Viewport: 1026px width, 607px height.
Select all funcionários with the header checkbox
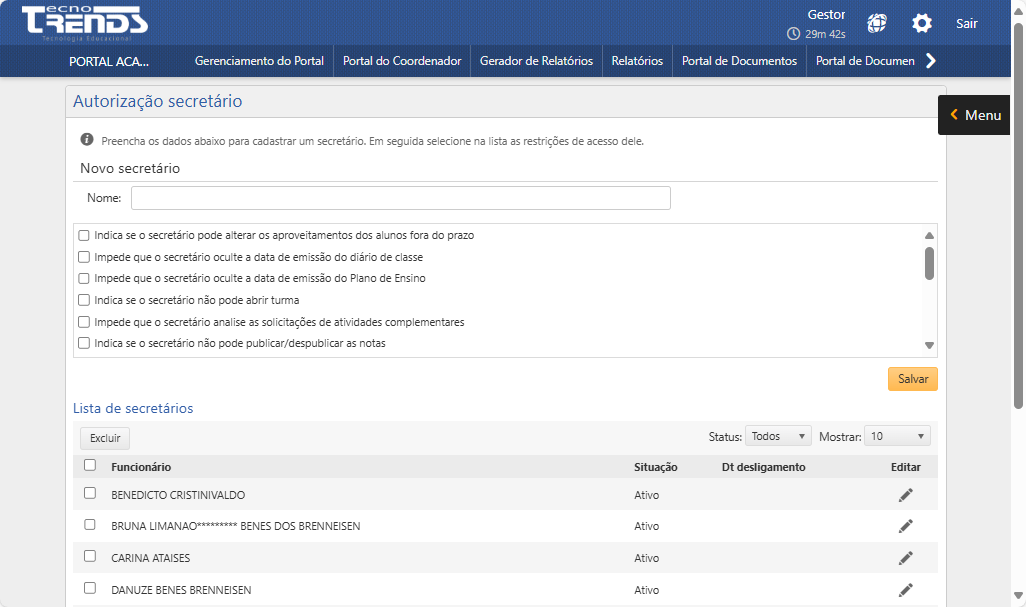tap(88, 467)
